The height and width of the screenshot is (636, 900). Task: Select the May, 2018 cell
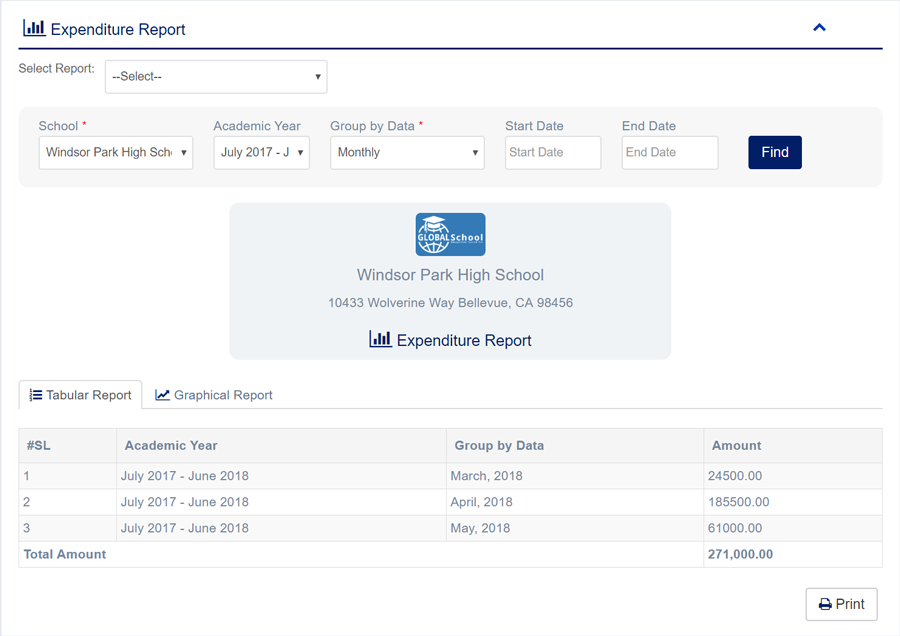pyautogui.click(x=575, y=528)
